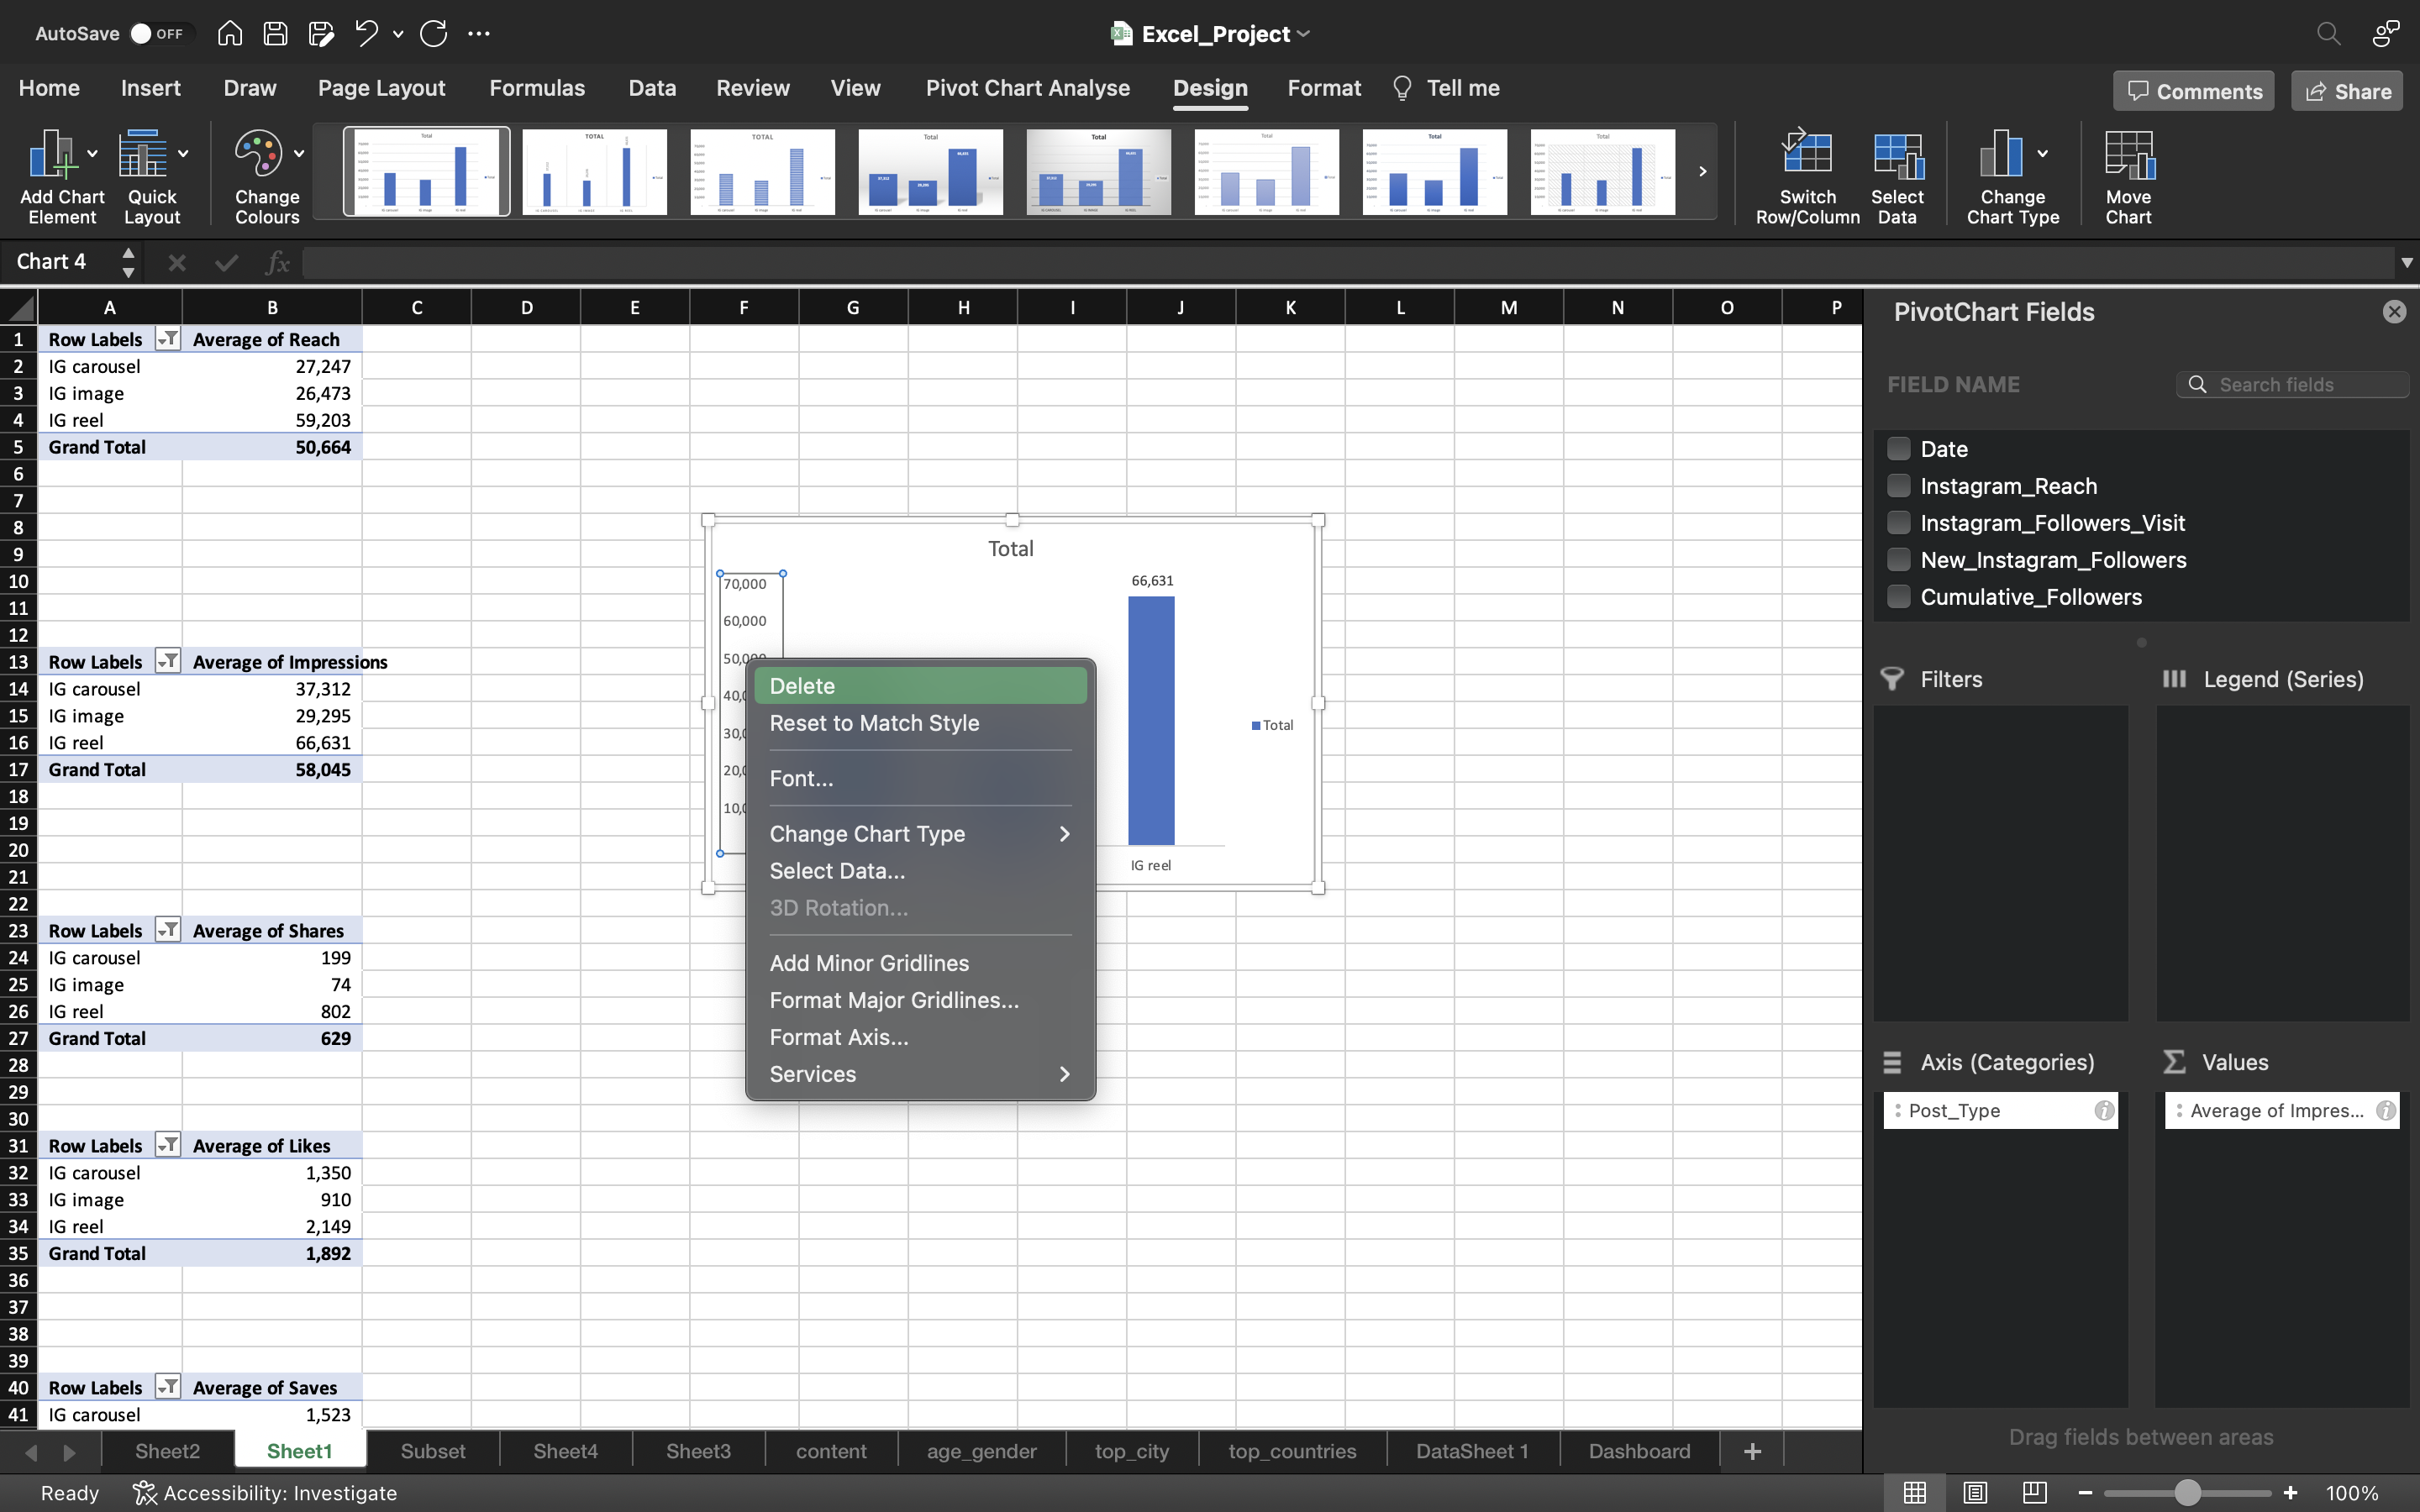Click the content sheet tab

click(831, 1449)
